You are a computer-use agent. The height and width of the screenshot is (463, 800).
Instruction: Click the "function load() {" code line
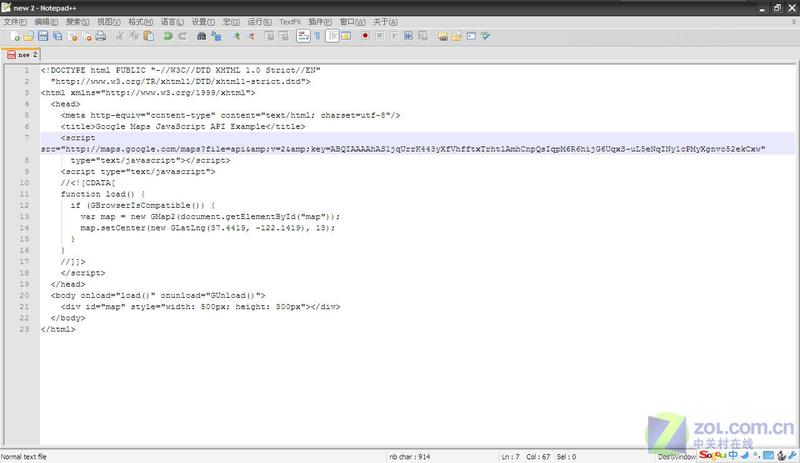(x=103, y=194)
